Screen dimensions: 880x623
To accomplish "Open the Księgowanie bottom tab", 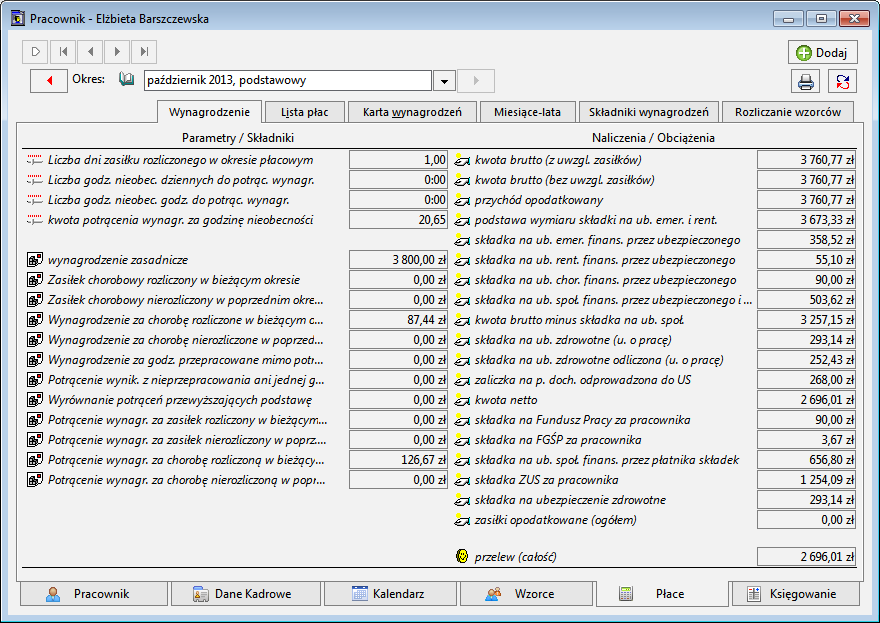I will click(795, 594).
